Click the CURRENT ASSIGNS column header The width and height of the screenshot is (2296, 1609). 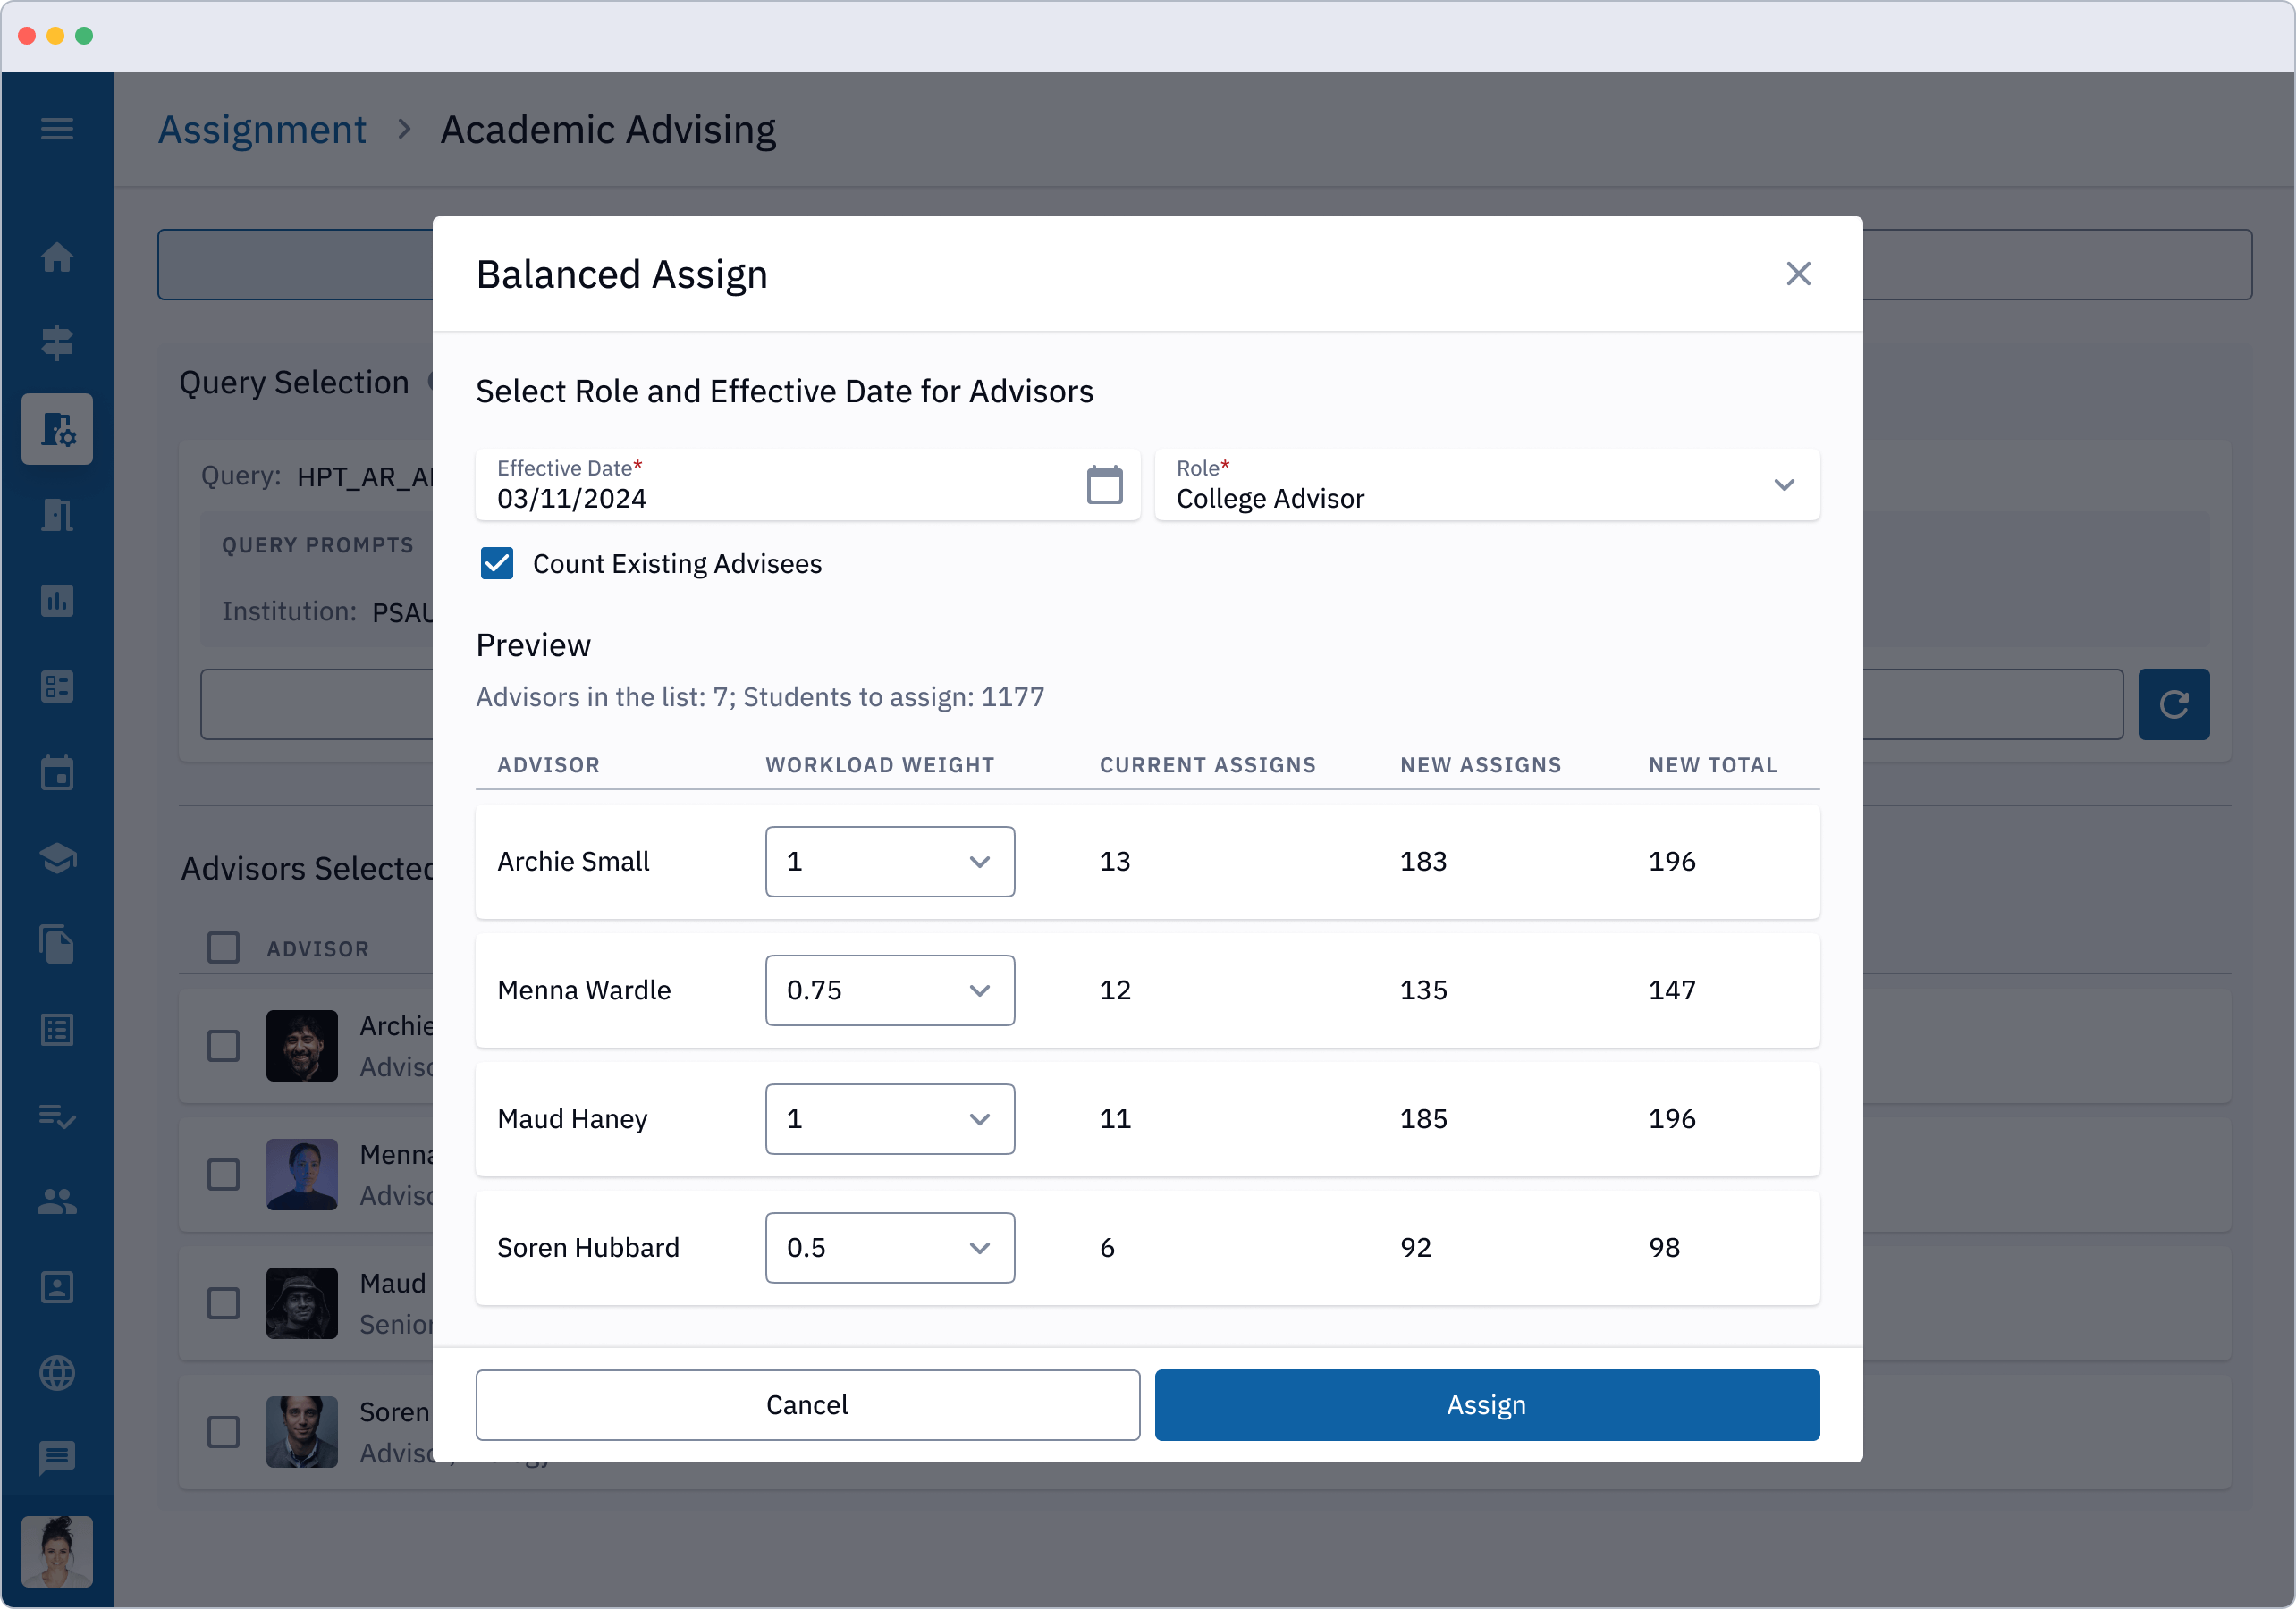click(x=1207, y=765)
